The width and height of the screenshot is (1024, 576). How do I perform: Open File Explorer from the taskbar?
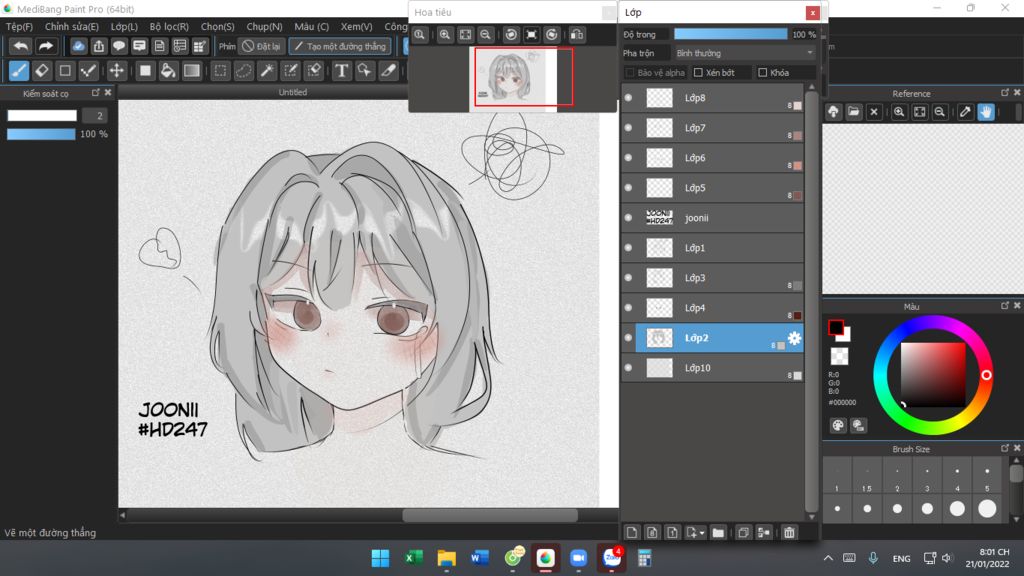point(447,558)
